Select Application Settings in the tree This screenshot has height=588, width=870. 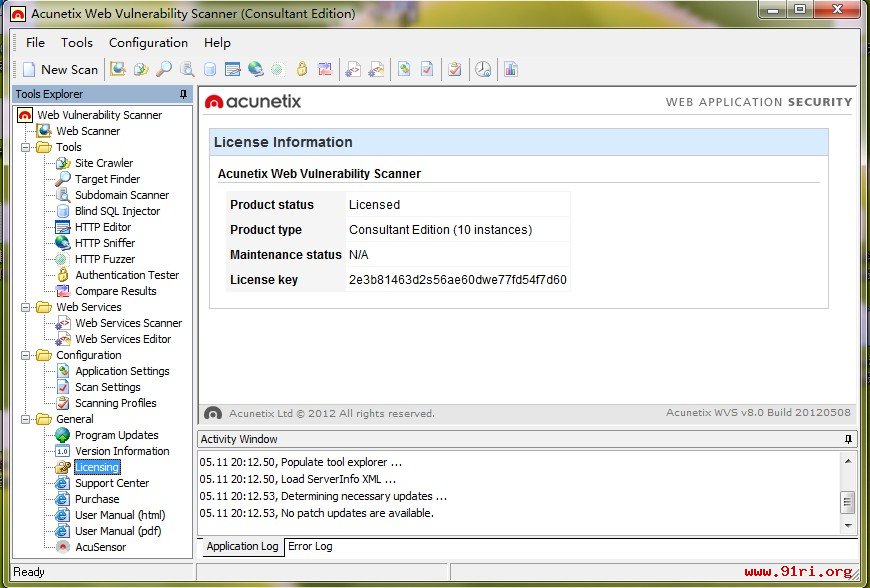click(x=123, y=372)
